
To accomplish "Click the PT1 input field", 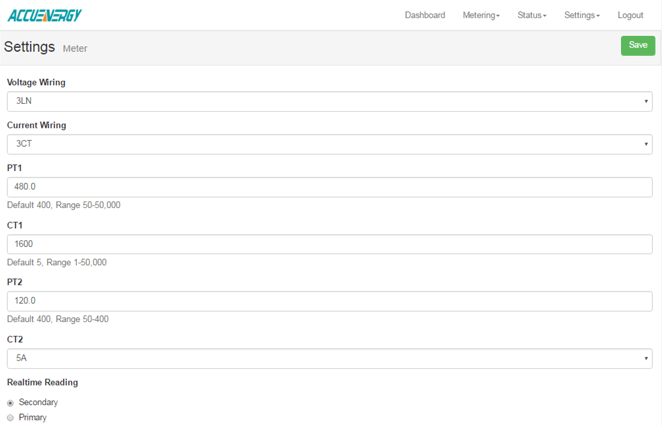I will tap(329, 187).
